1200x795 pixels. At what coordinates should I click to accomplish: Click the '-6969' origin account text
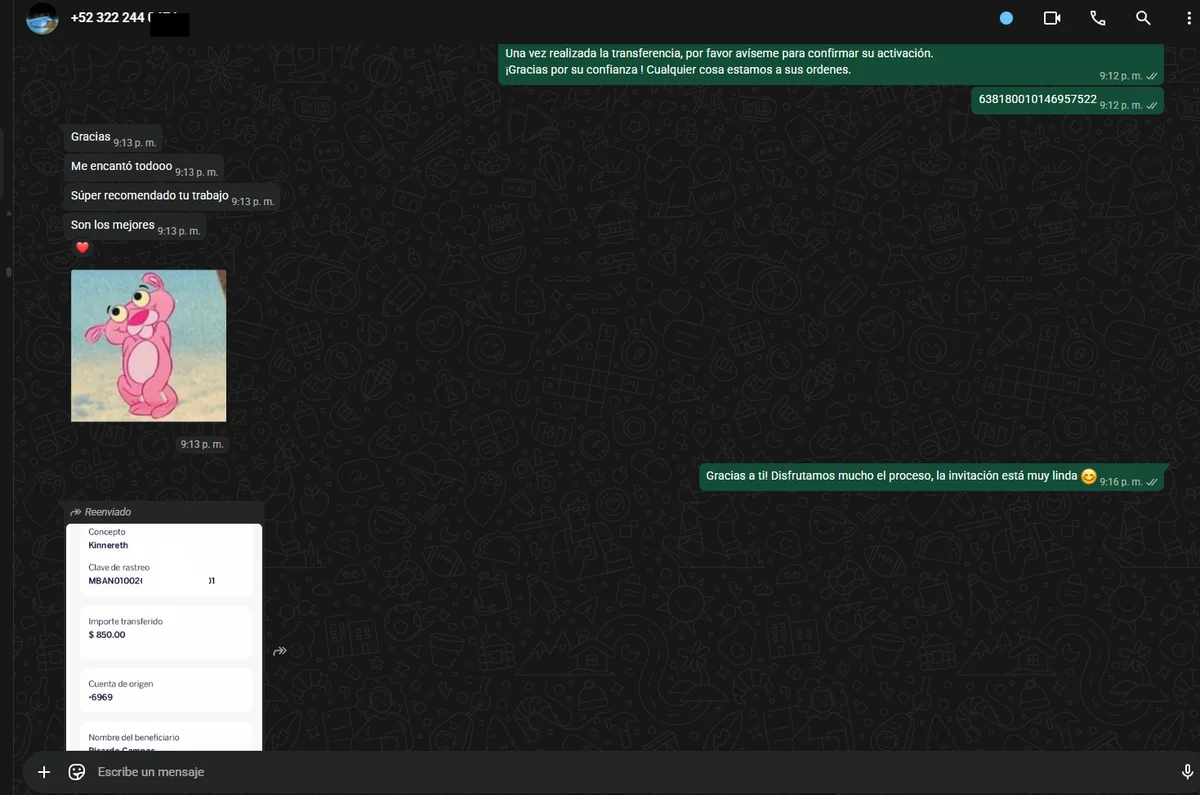point(100,698)
